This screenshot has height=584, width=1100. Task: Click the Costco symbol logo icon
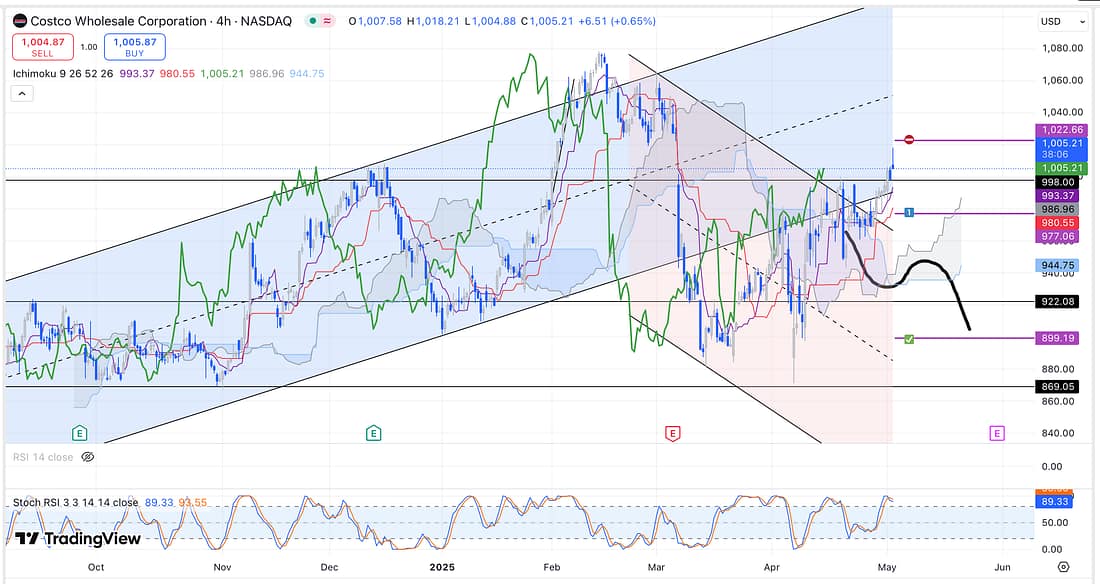pyautogui.click(x=19, y=20)
